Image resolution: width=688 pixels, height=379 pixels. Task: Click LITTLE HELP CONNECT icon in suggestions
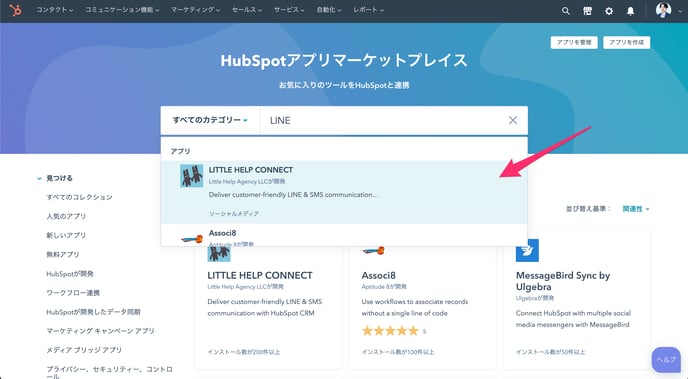coord(191,176)
